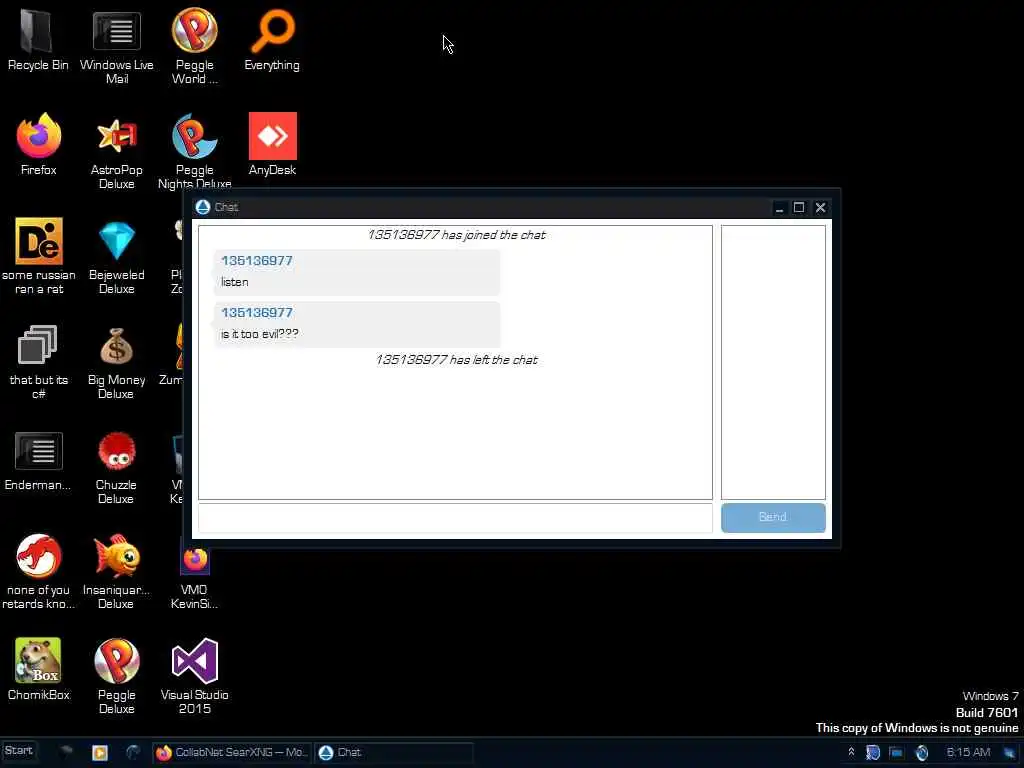Click the 'is it too evil???' message

pyautogui.click(x=259, y=334)
